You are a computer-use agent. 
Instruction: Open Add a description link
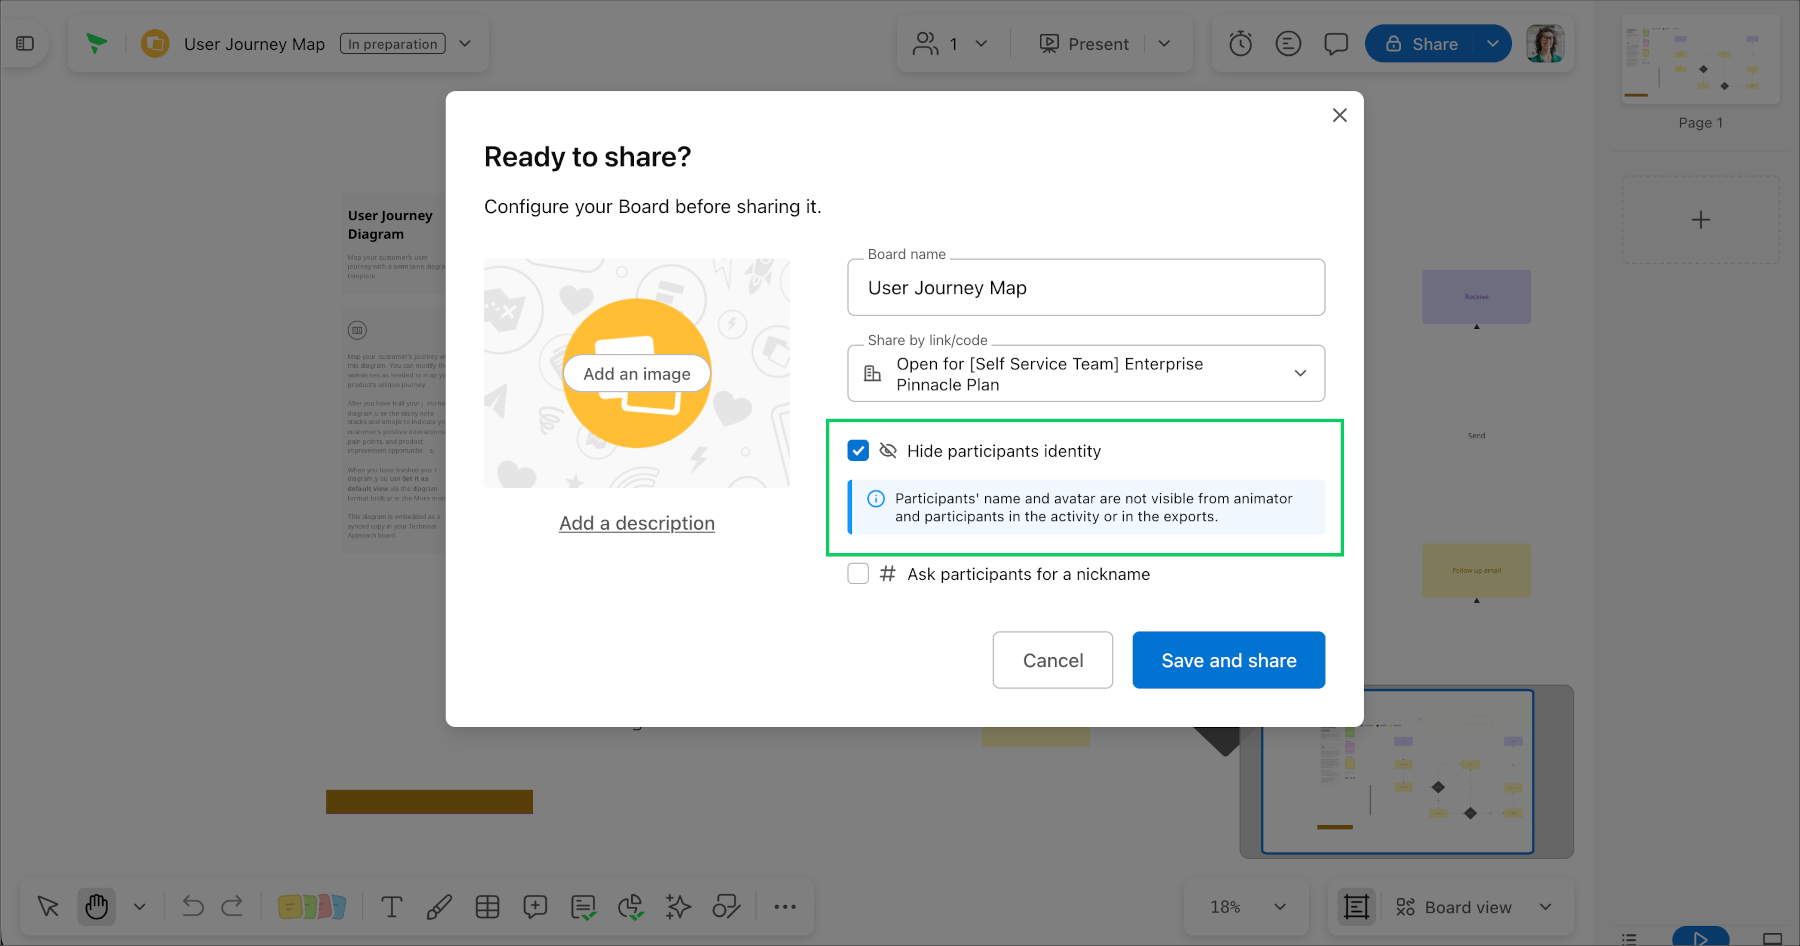click(637, 523)
